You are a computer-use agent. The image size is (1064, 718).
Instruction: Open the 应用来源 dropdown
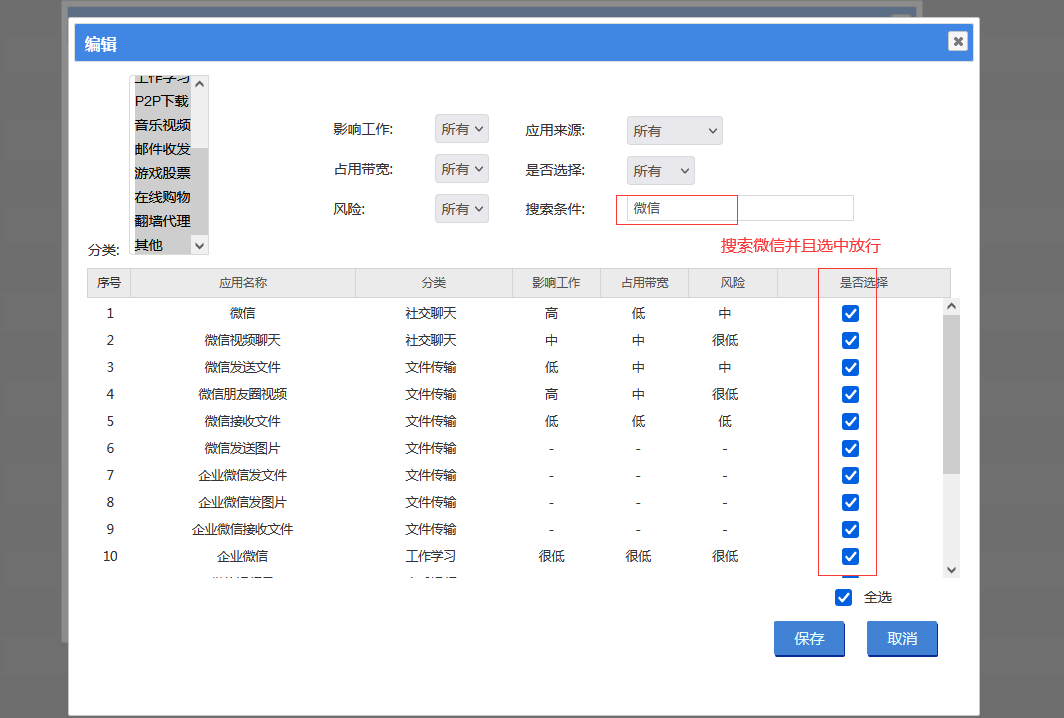click(x=674, y=131)
